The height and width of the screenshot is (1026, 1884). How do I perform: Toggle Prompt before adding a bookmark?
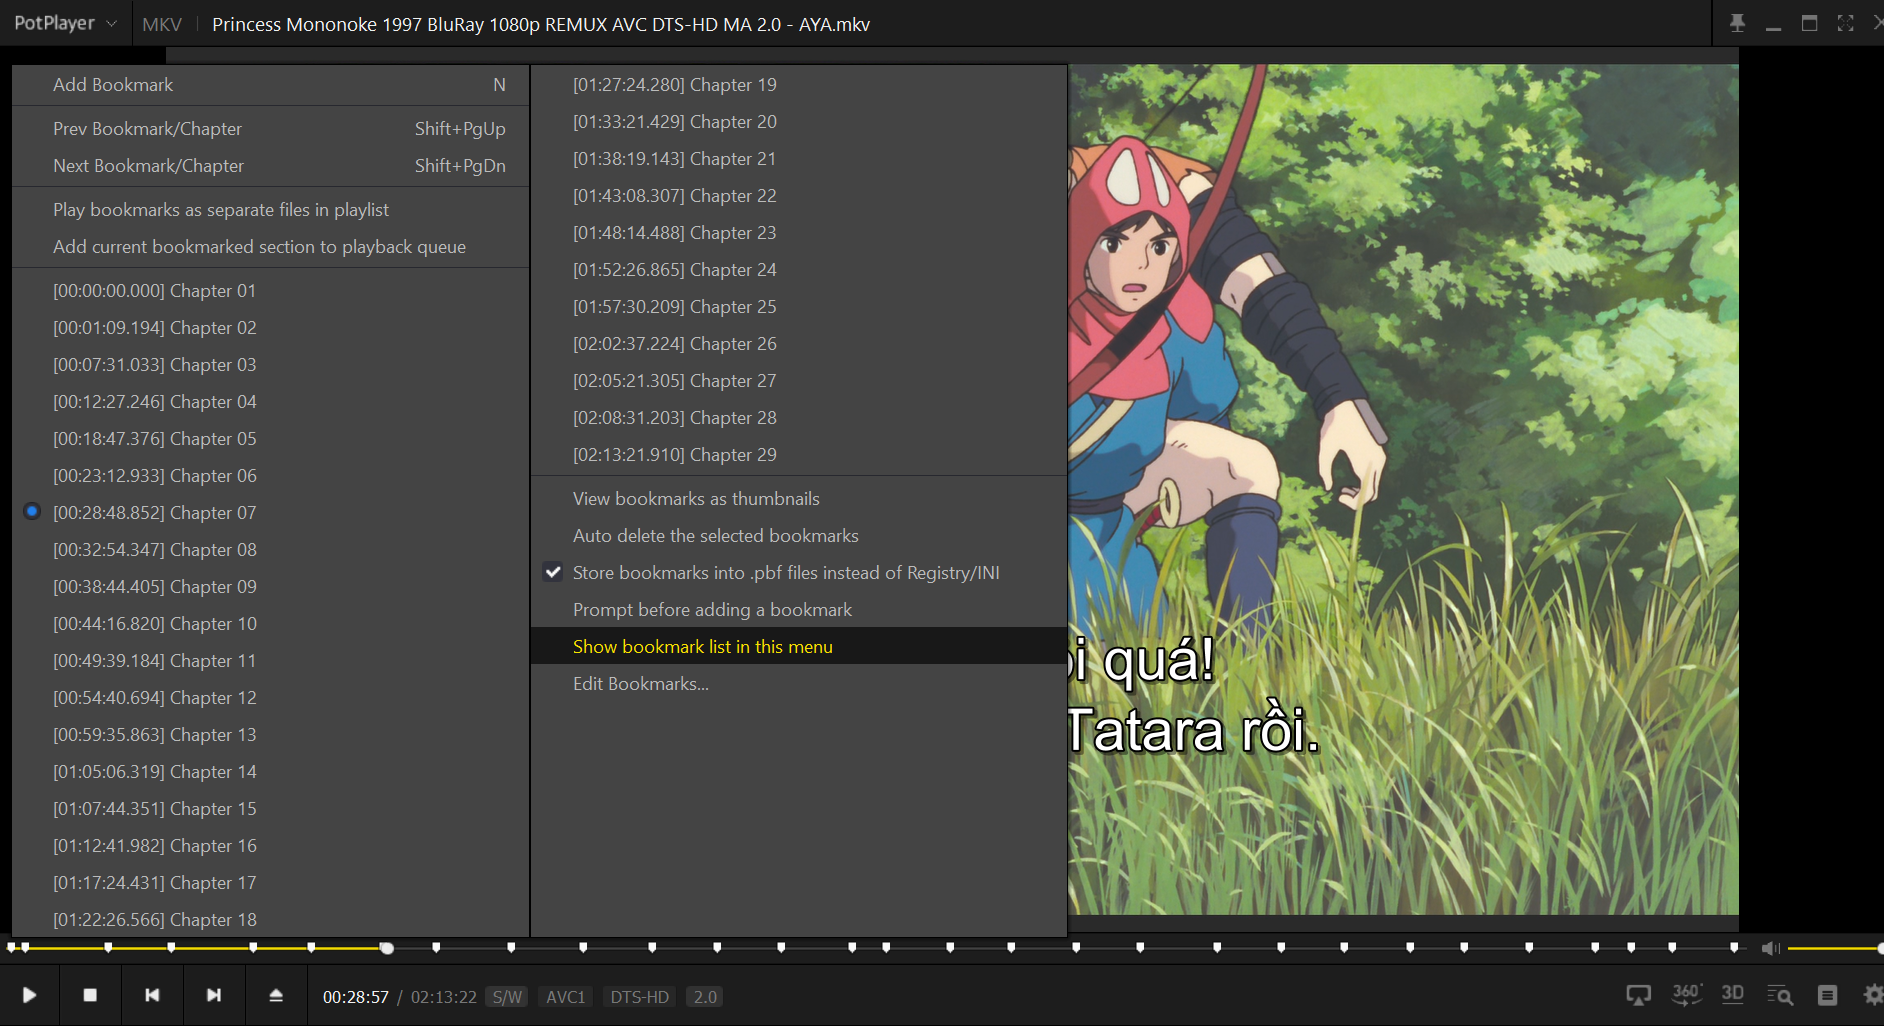click(x=799, y=610)
